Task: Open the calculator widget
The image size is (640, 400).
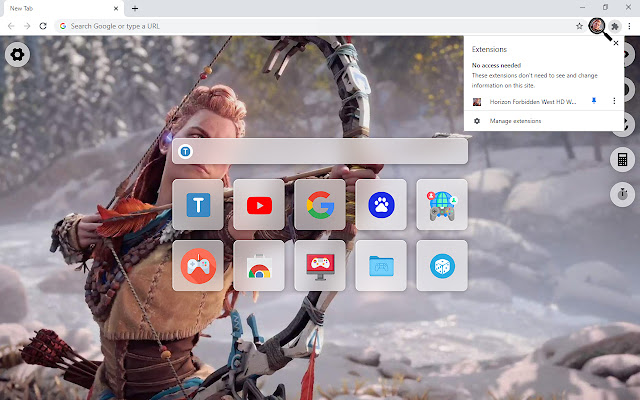Action: 622,160
